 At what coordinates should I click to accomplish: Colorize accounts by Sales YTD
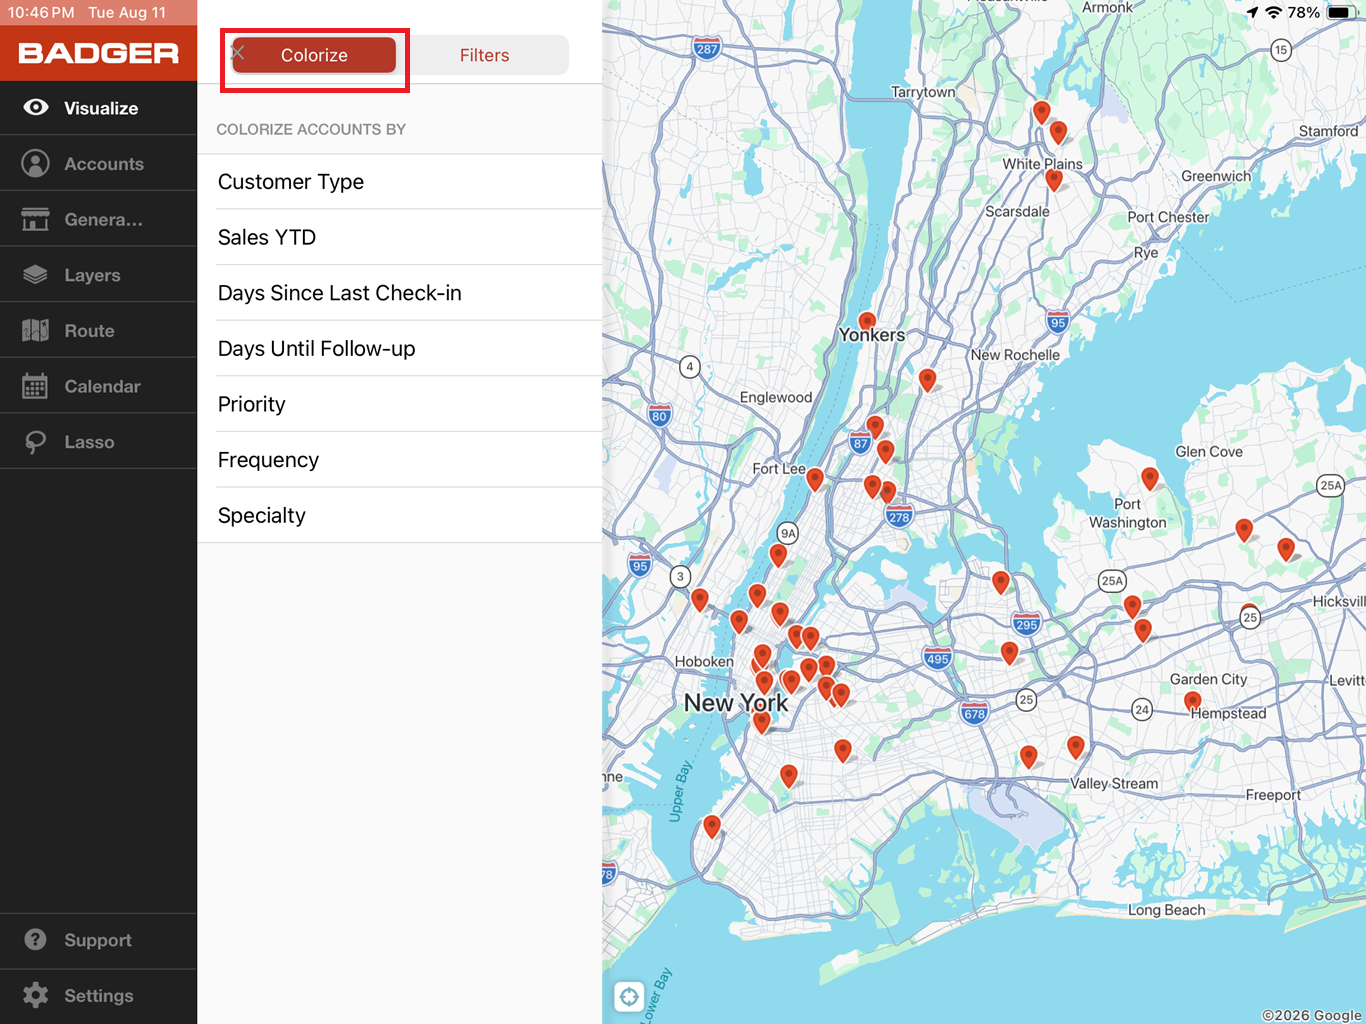[400, 237]
